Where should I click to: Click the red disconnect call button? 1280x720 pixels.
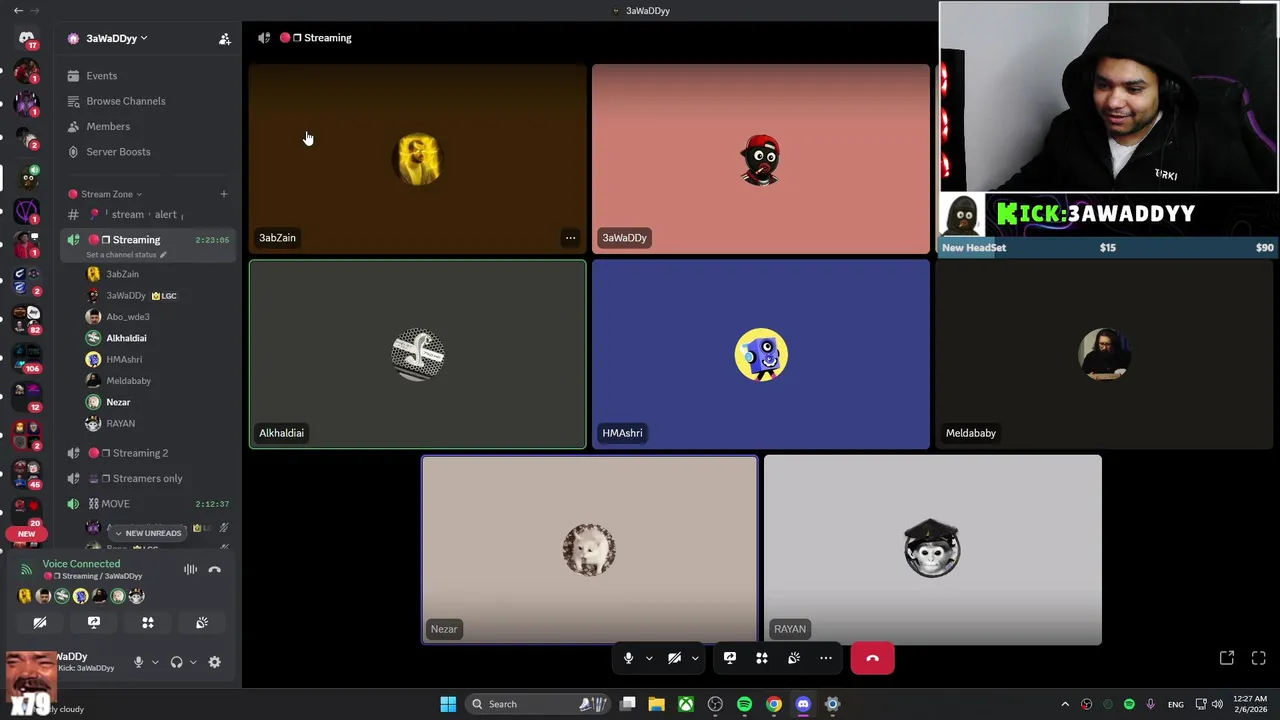coord(872,658)
